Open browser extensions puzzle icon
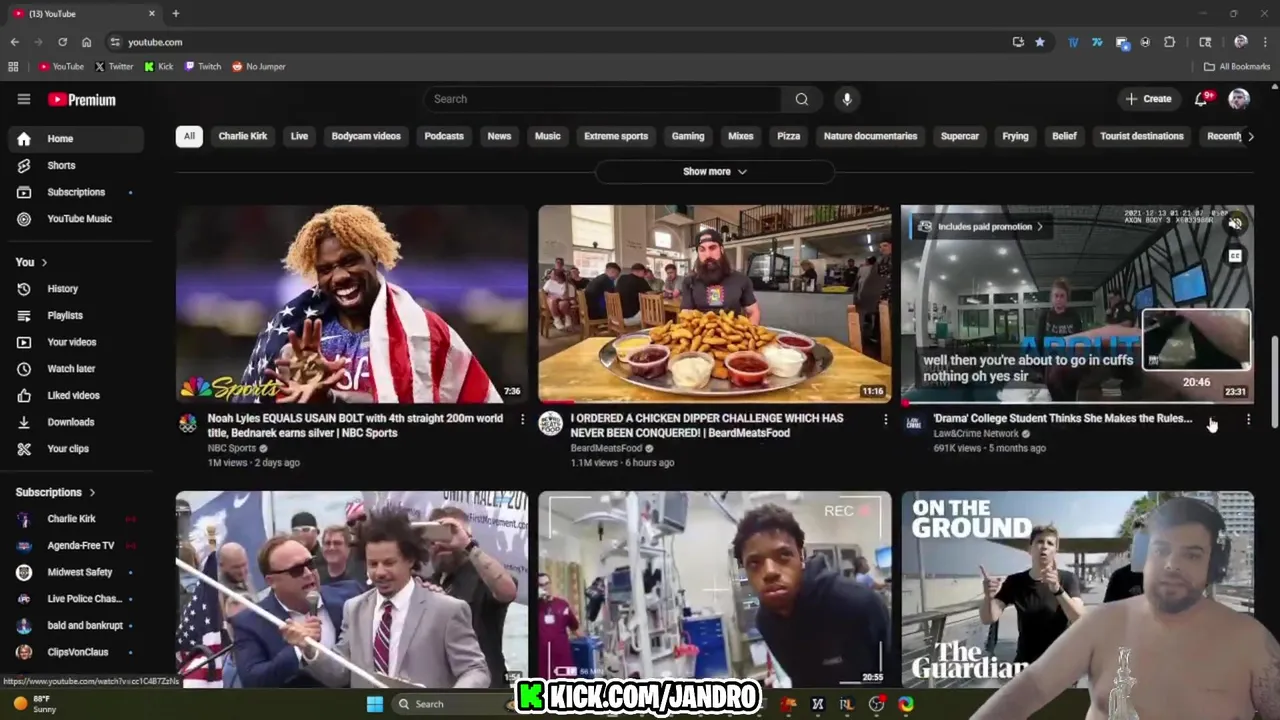1280x720 pixels. (x=1170, y=42)
